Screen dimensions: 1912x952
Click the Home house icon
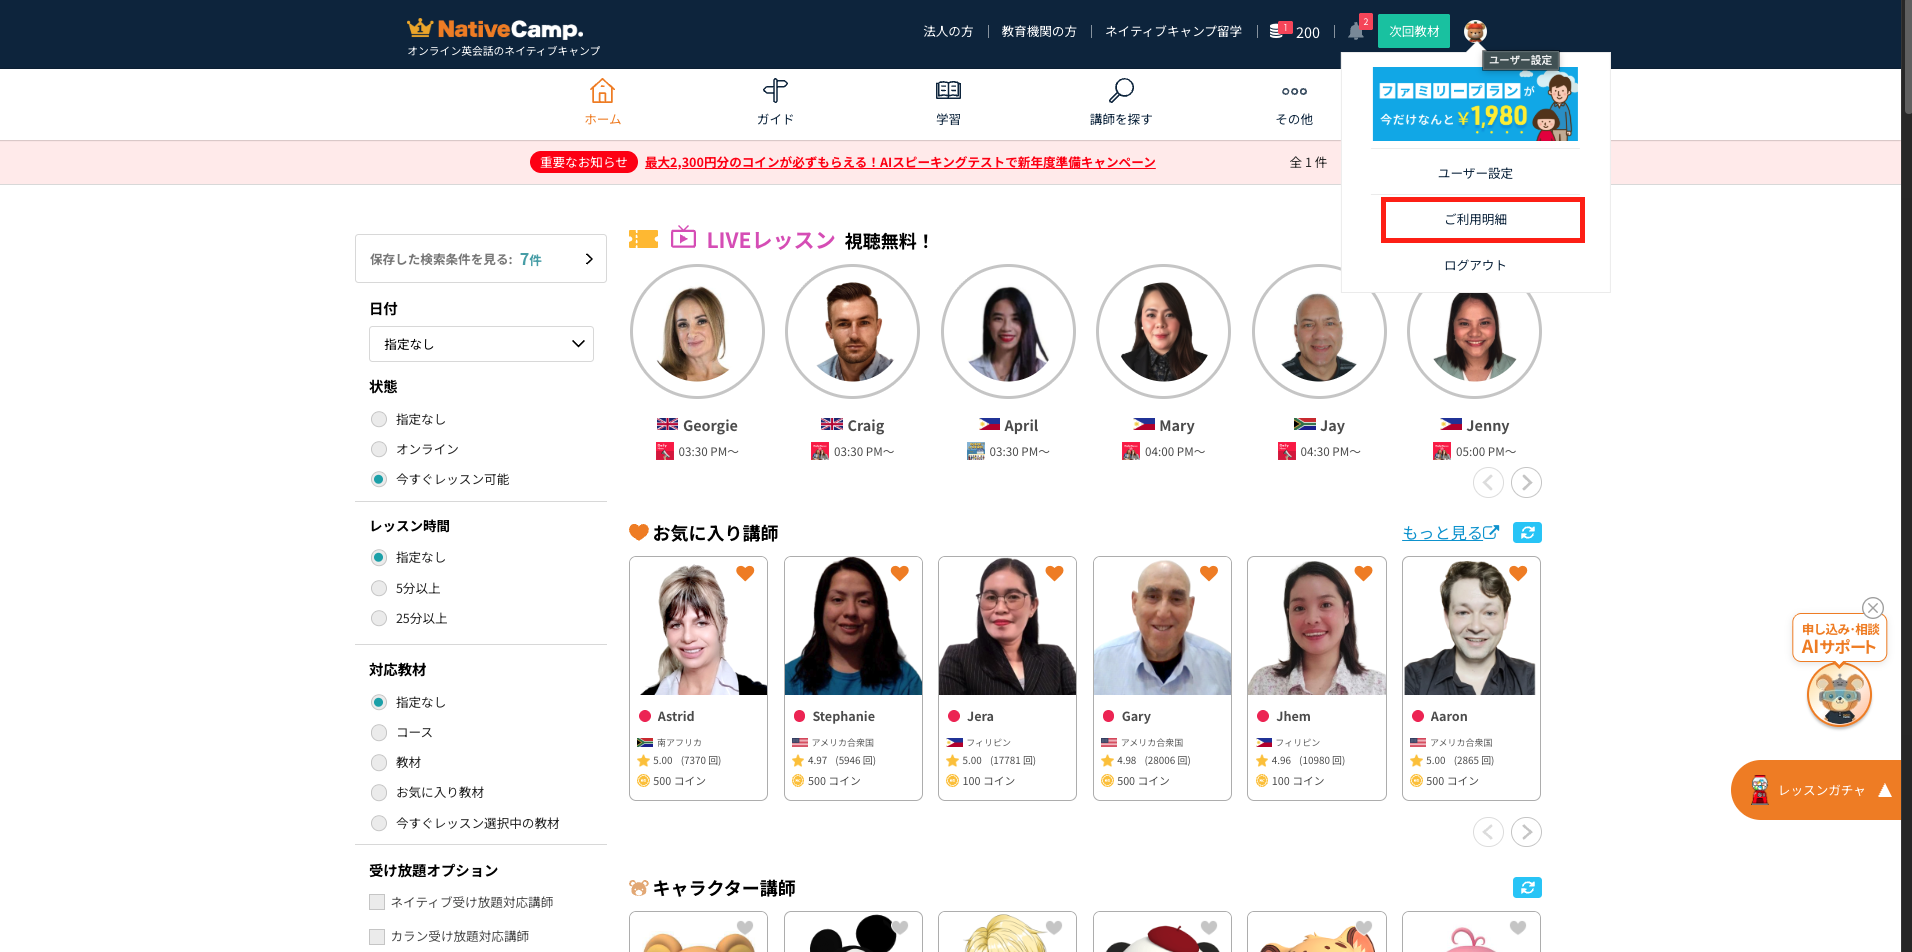coord(602,91)
